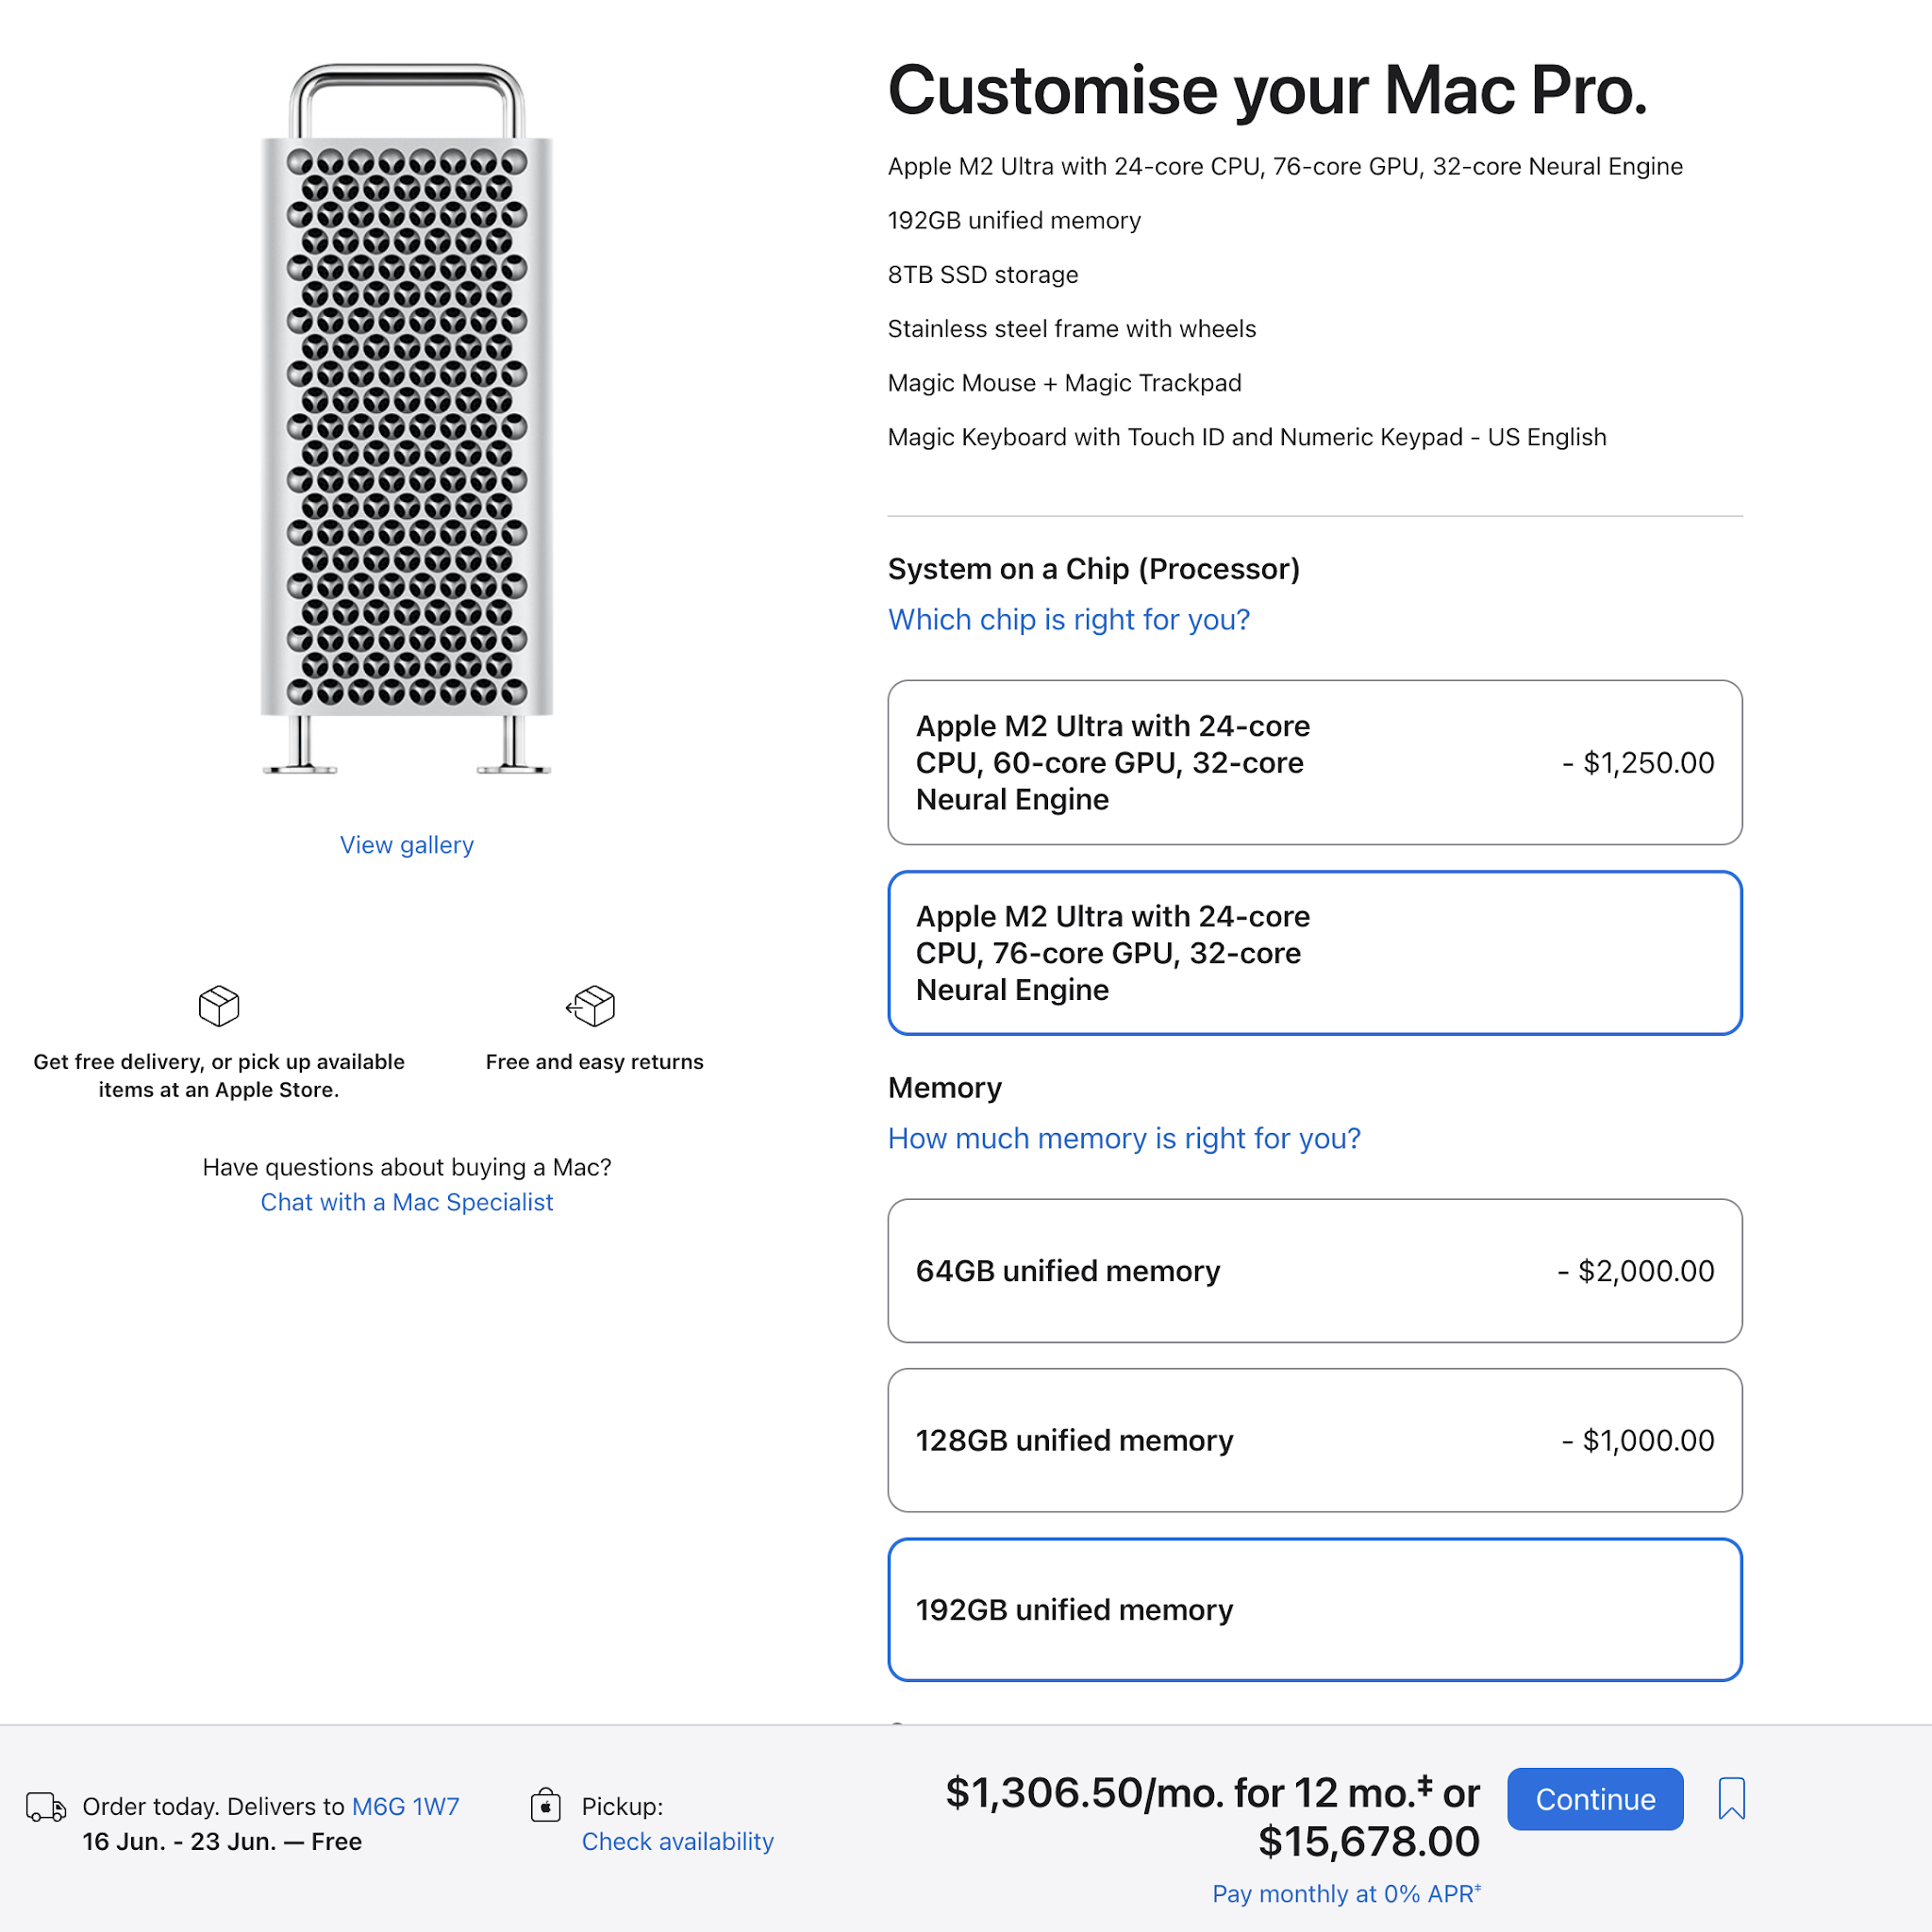Chat with a Mac Specialist
The image size is (1932, 1932).
click(406, 1202)
